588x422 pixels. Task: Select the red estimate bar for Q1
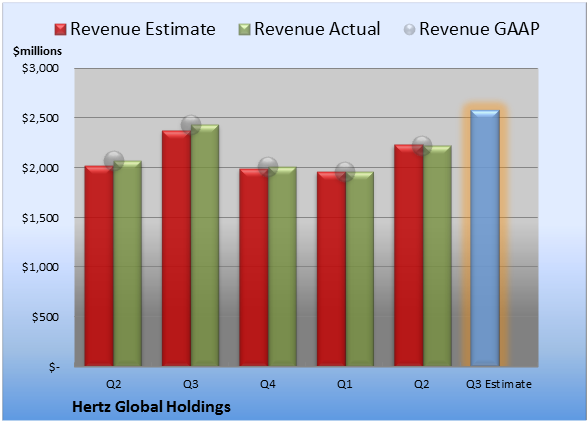[331, 269]
